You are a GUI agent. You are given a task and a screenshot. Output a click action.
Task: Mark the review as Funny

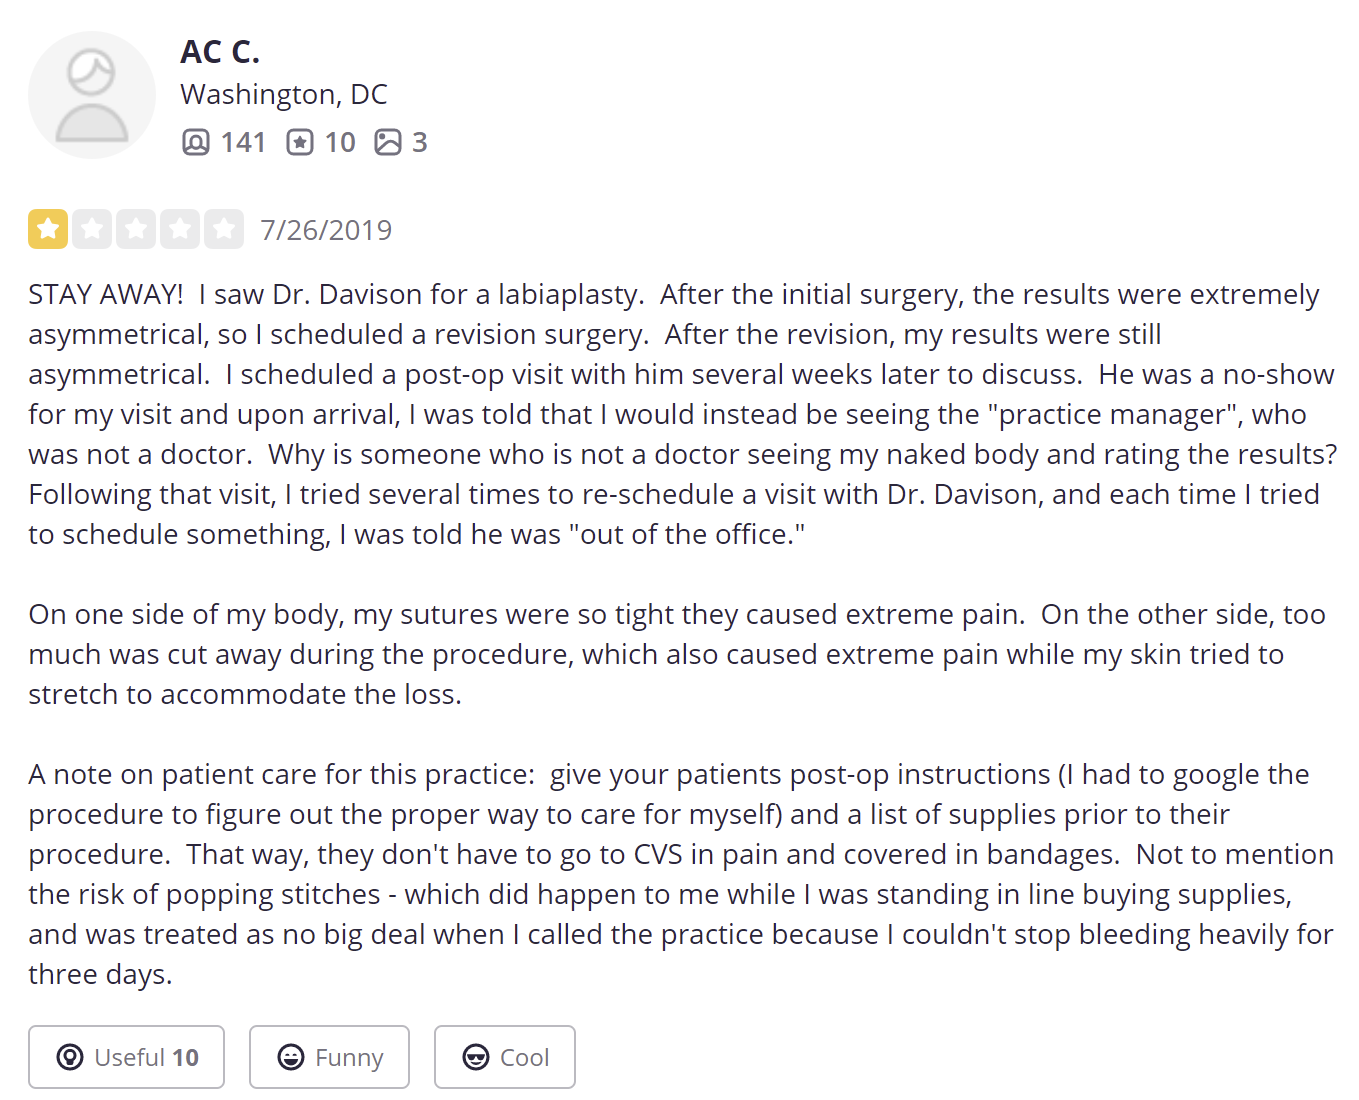pyautogui.click(x=329, y=1057)
